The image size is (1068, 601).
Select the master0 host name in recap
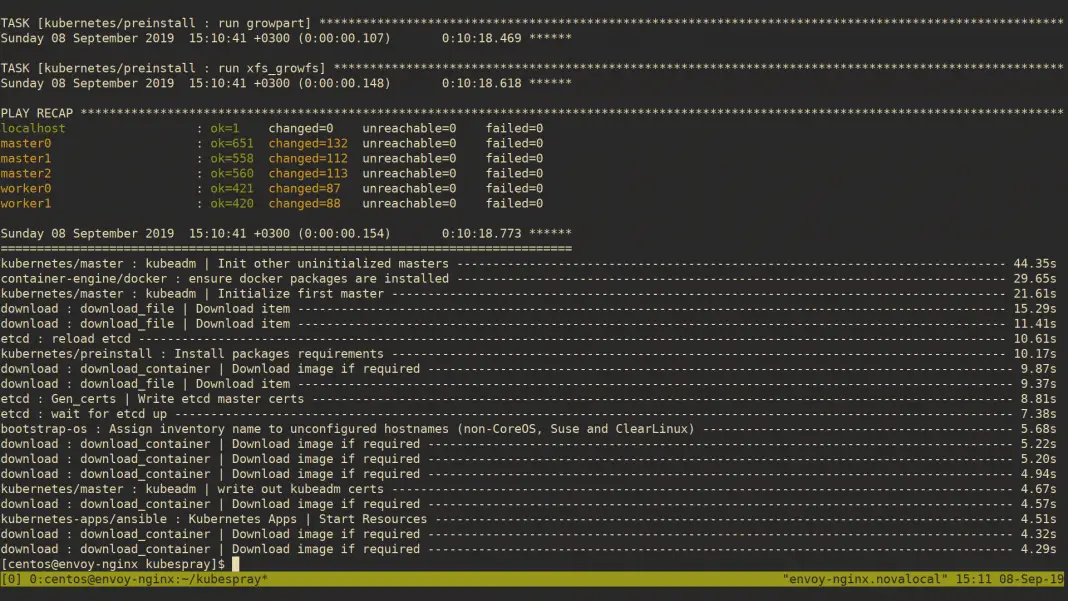[26, 143]
